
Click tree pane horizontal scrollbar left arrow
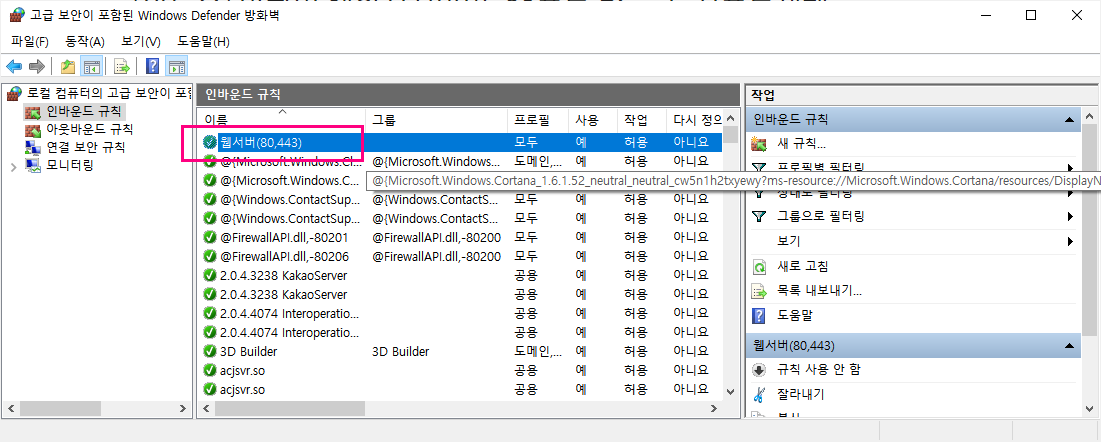[x=11, y=408]
